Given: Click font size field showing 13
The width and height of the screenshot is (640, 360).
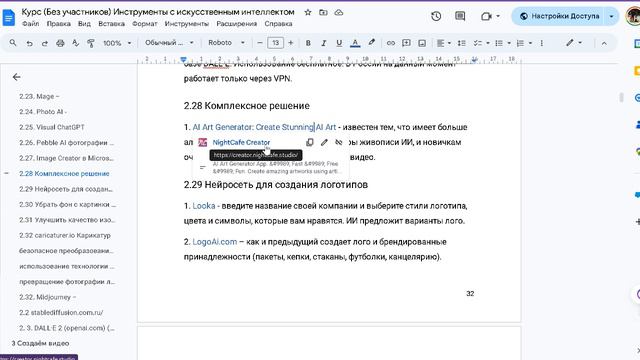Looking at the screenshot, I should pos(276,43).
